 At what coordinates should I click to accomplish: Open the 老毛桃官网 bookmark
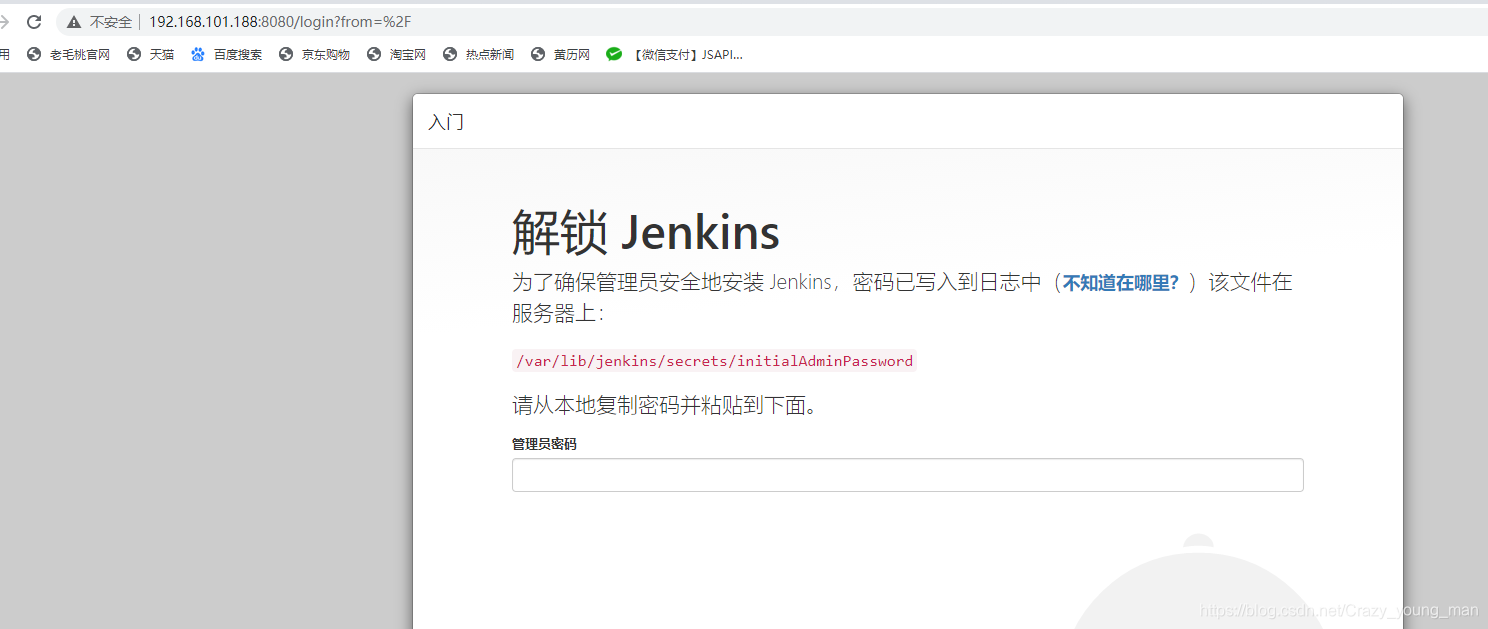coord(69,55)
